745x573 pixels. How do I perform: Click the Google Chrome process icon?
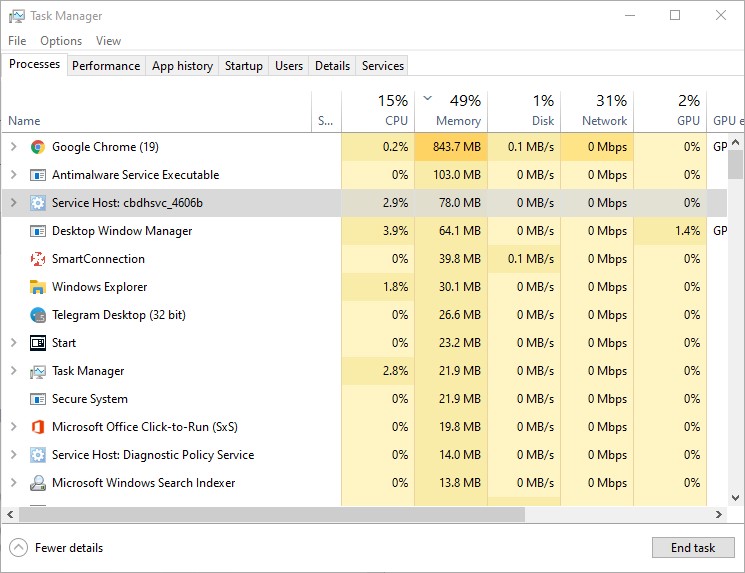38,147
